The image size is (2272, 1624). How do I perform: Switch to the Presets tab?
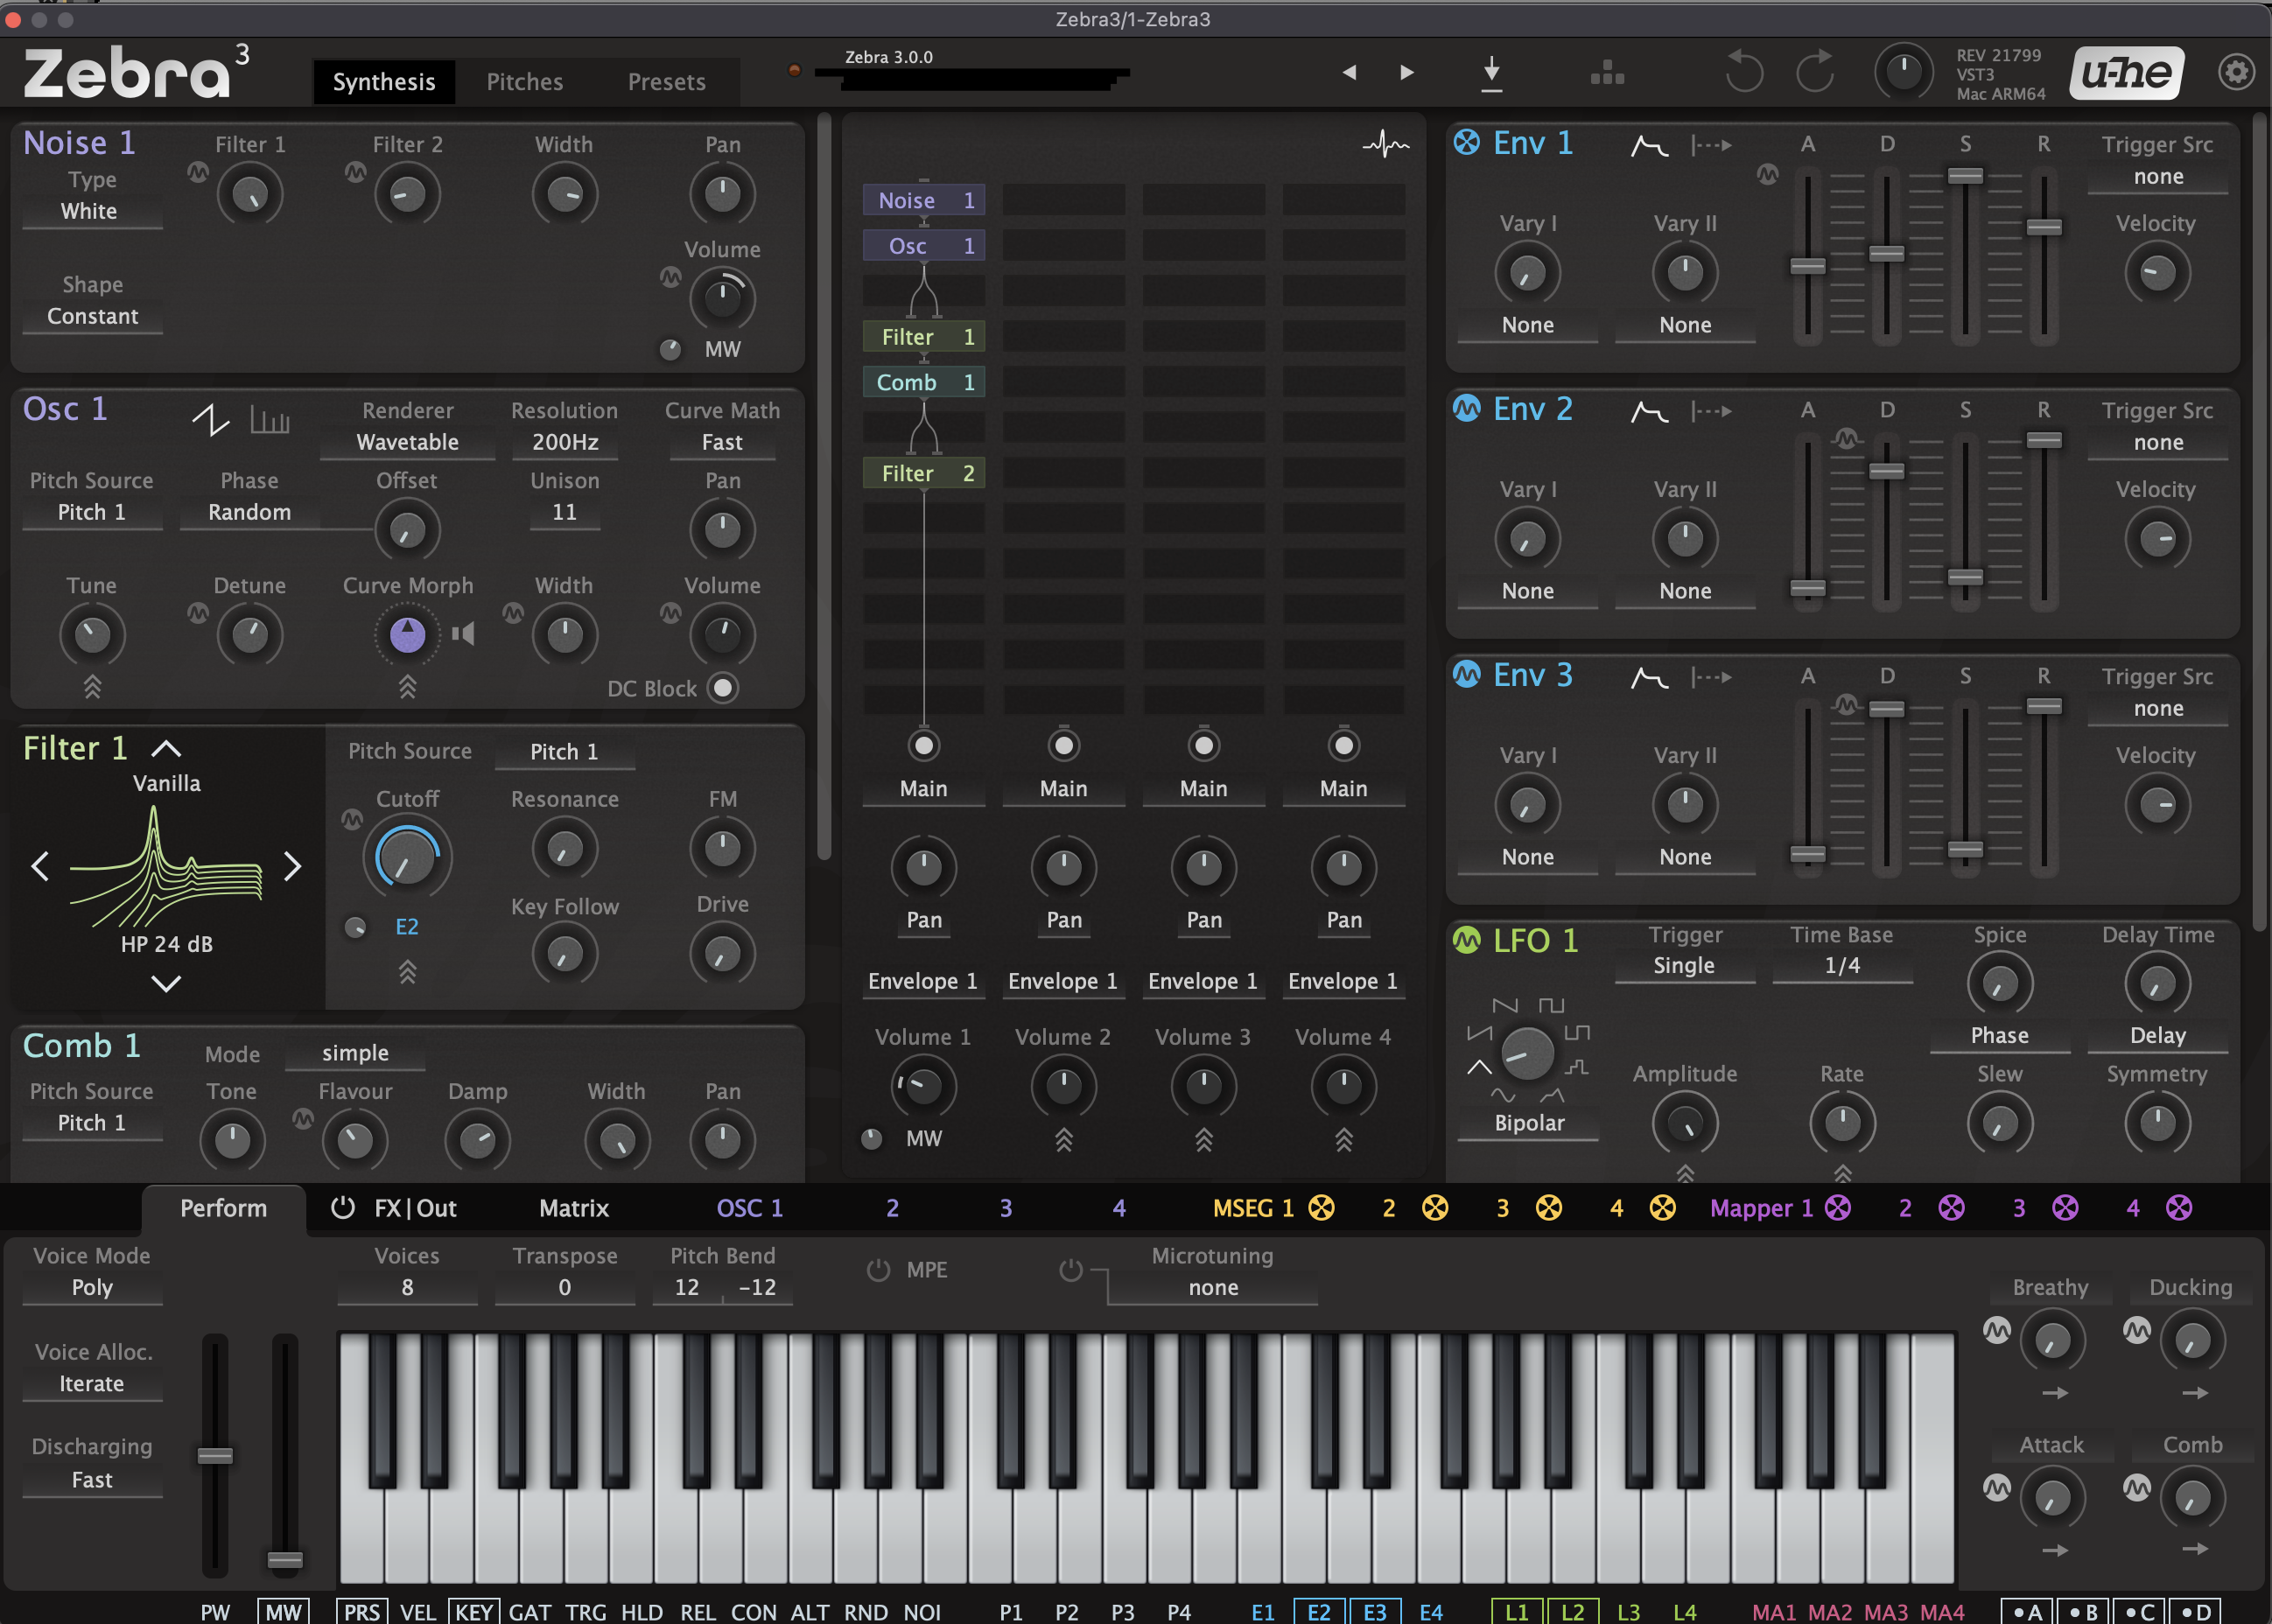tap(667, 82)
